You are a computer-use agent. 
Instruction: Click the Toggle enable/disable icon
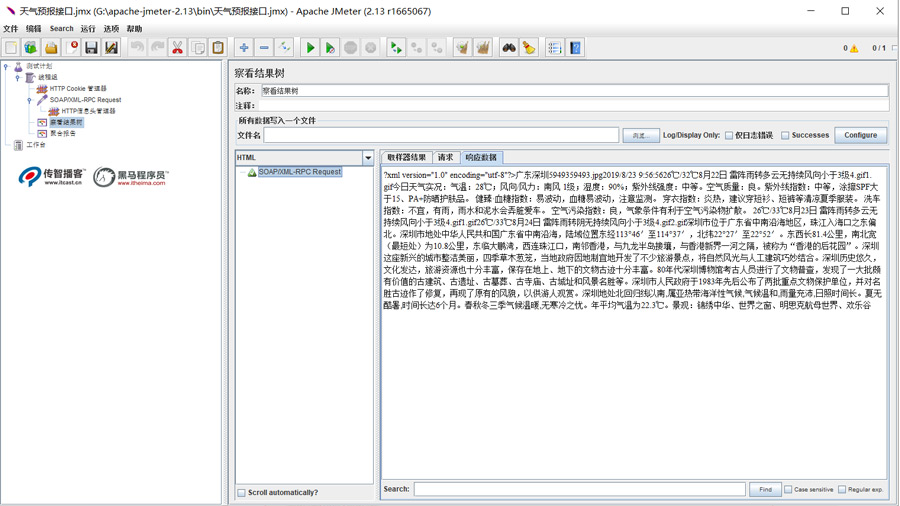284,48
